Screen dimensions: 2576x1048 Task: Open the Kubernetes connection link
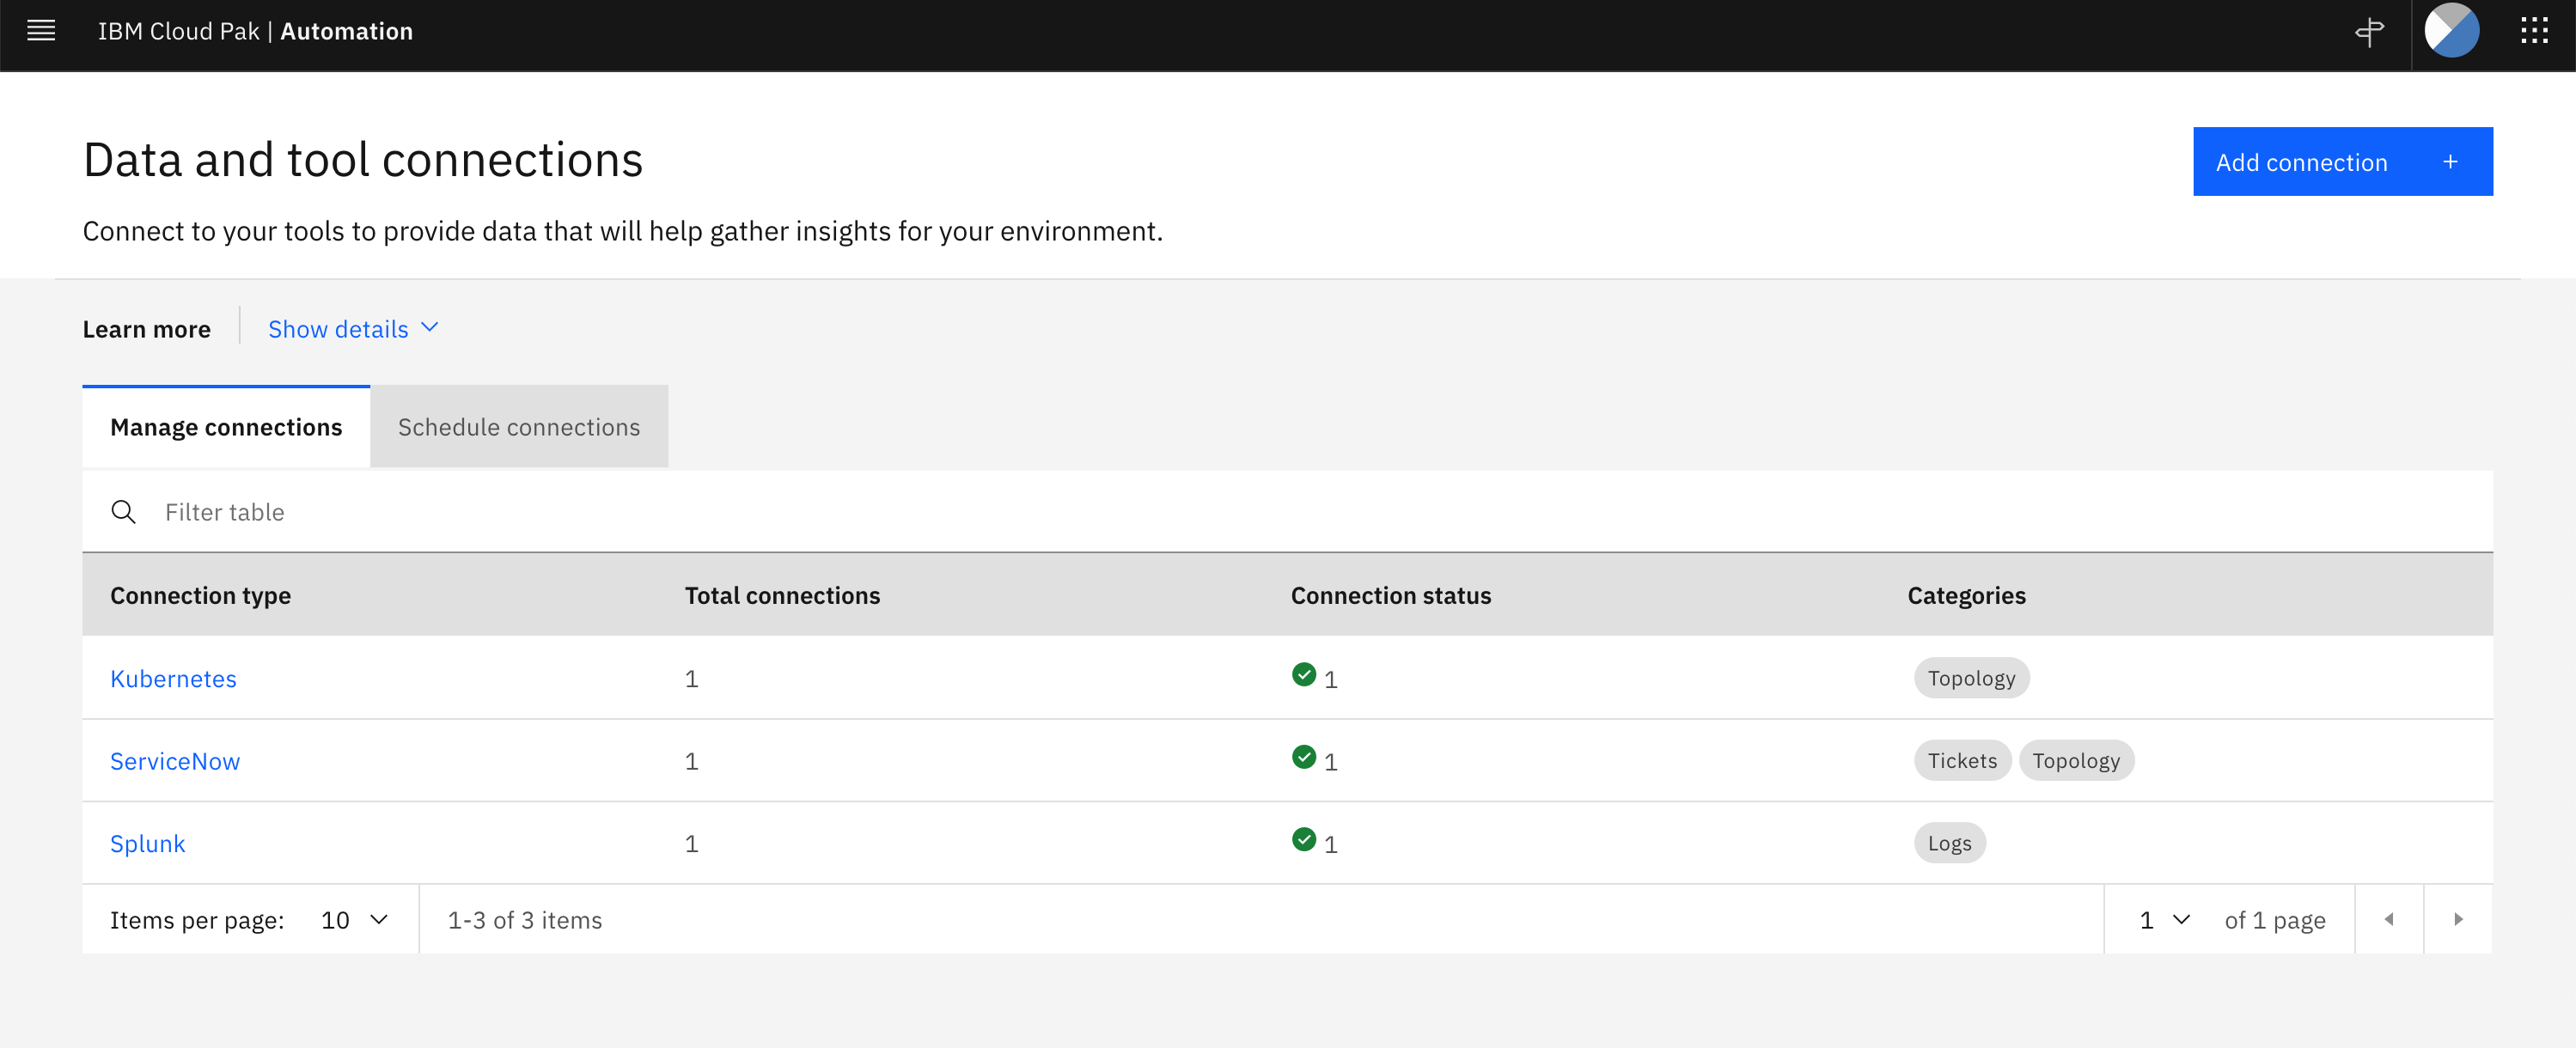173,679
